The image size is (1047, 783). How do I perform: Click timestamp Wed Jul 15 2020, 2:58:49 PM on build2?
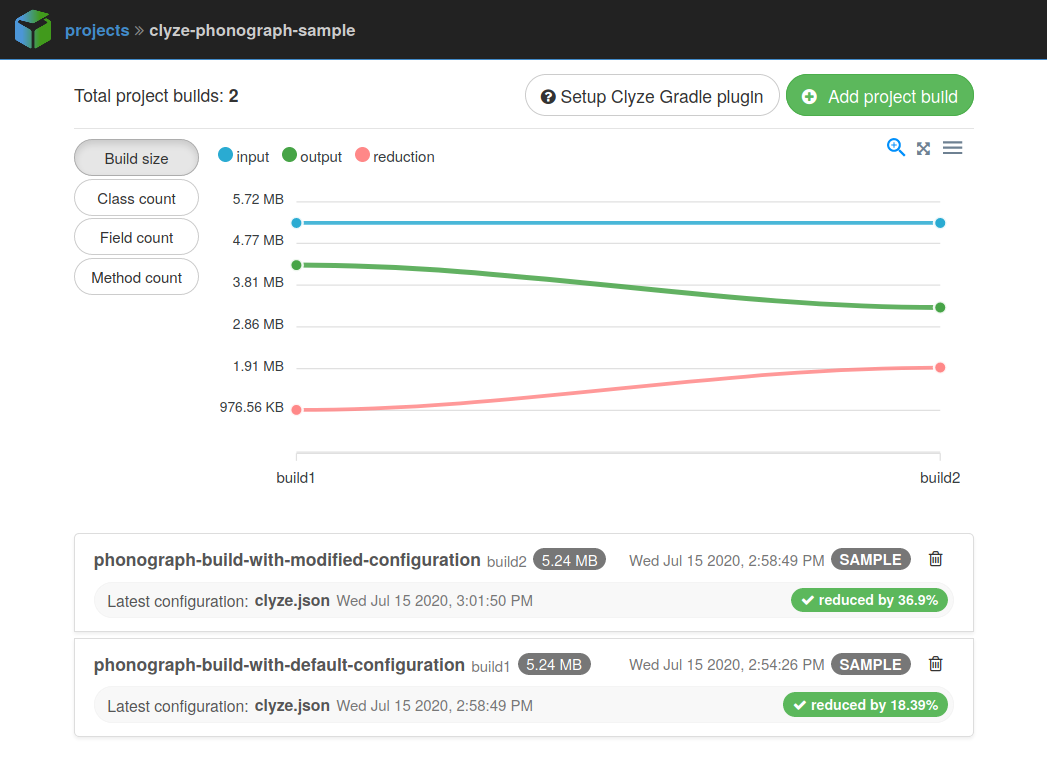[x=726, y=561]
